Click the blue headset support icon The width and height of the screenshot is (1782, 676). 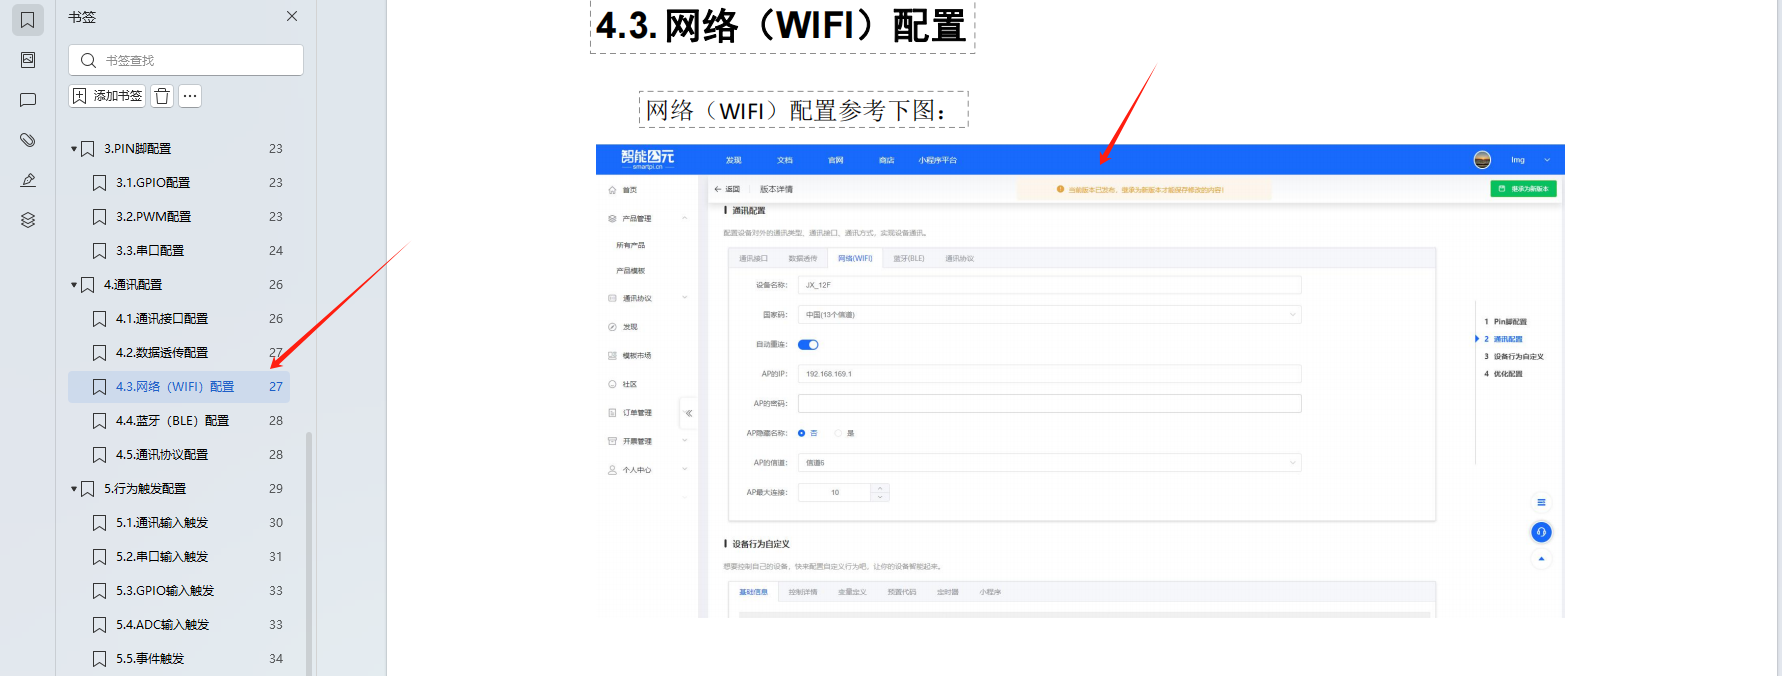(1541, 532)
